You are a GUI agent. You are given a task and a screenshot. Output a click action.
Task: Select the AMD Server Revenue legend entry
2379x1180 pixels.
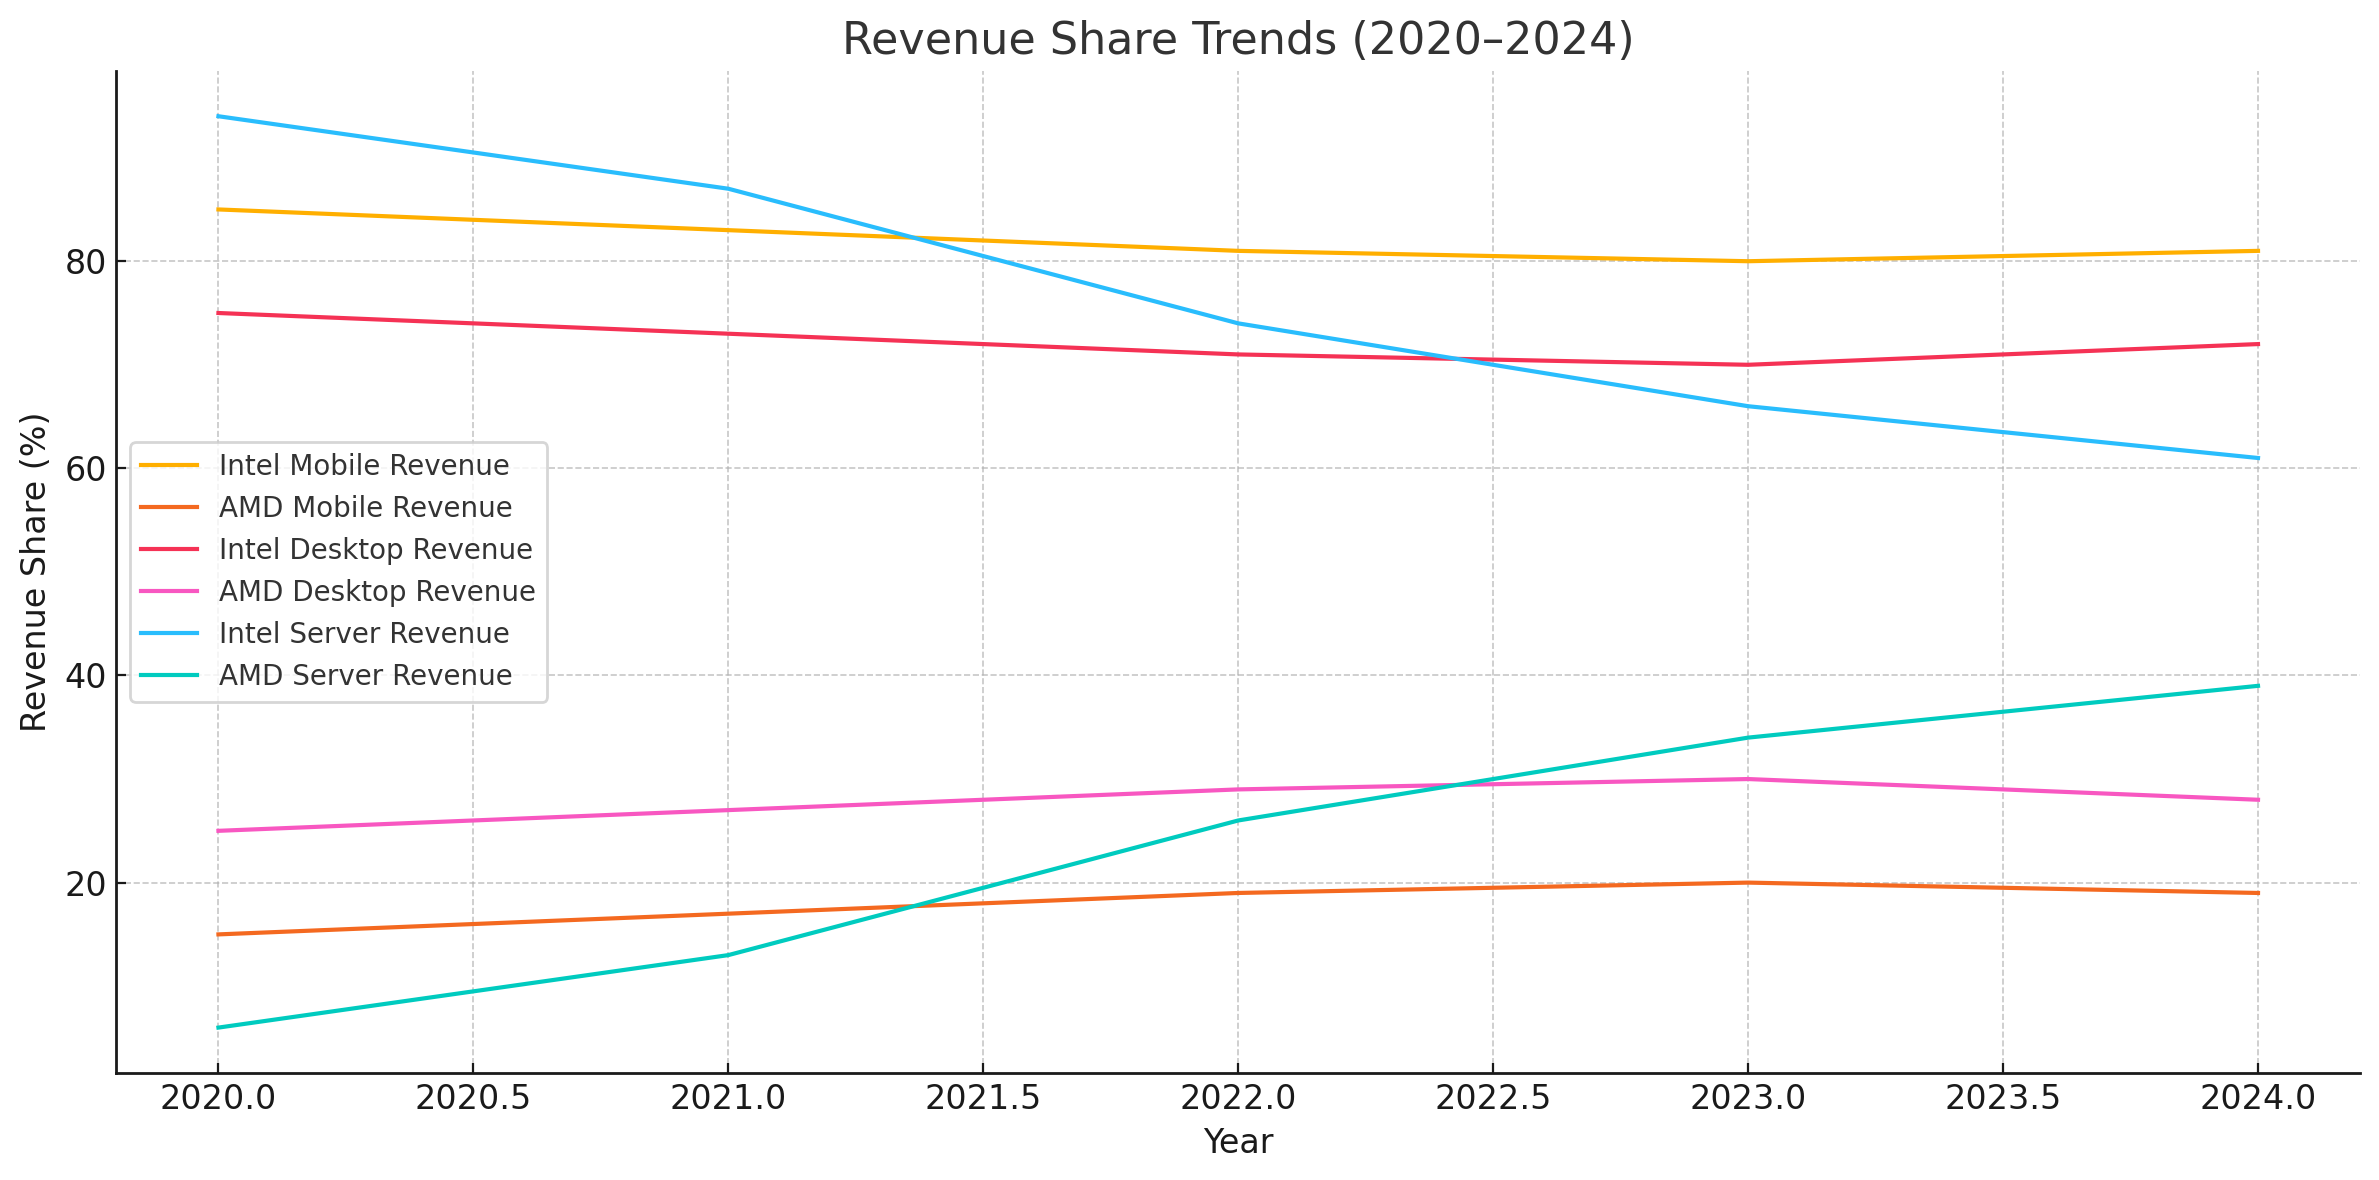pyautogui.click(x=367, y=675)
